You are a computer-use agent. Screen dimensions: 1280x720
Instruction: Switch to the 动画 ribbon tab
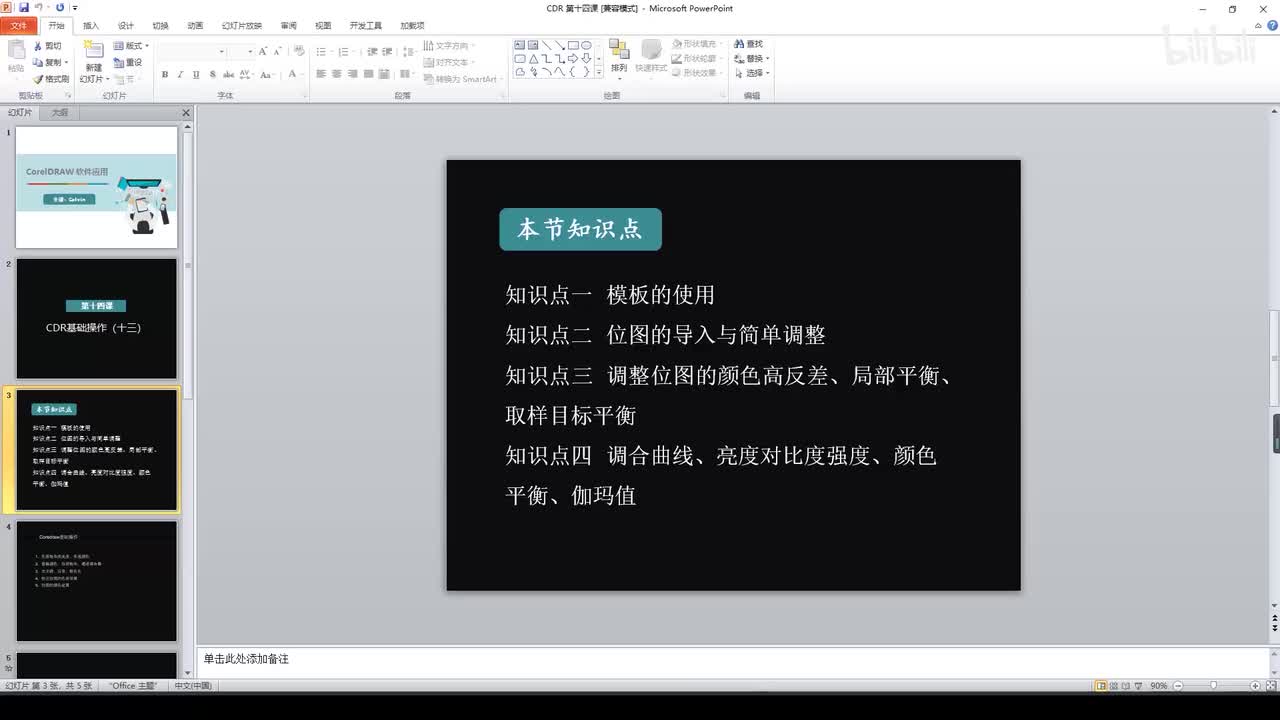point(195,26)
